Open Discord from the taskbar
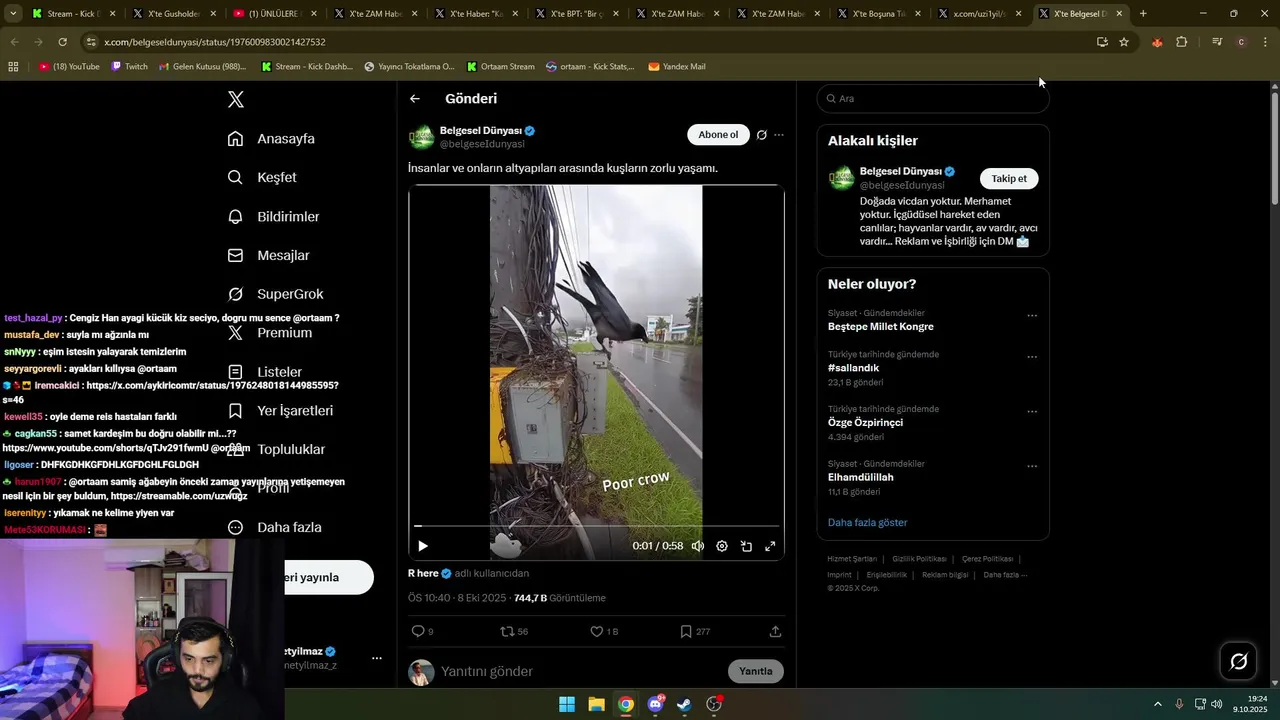Viewport: 1280px width, 720px height. 655,704
